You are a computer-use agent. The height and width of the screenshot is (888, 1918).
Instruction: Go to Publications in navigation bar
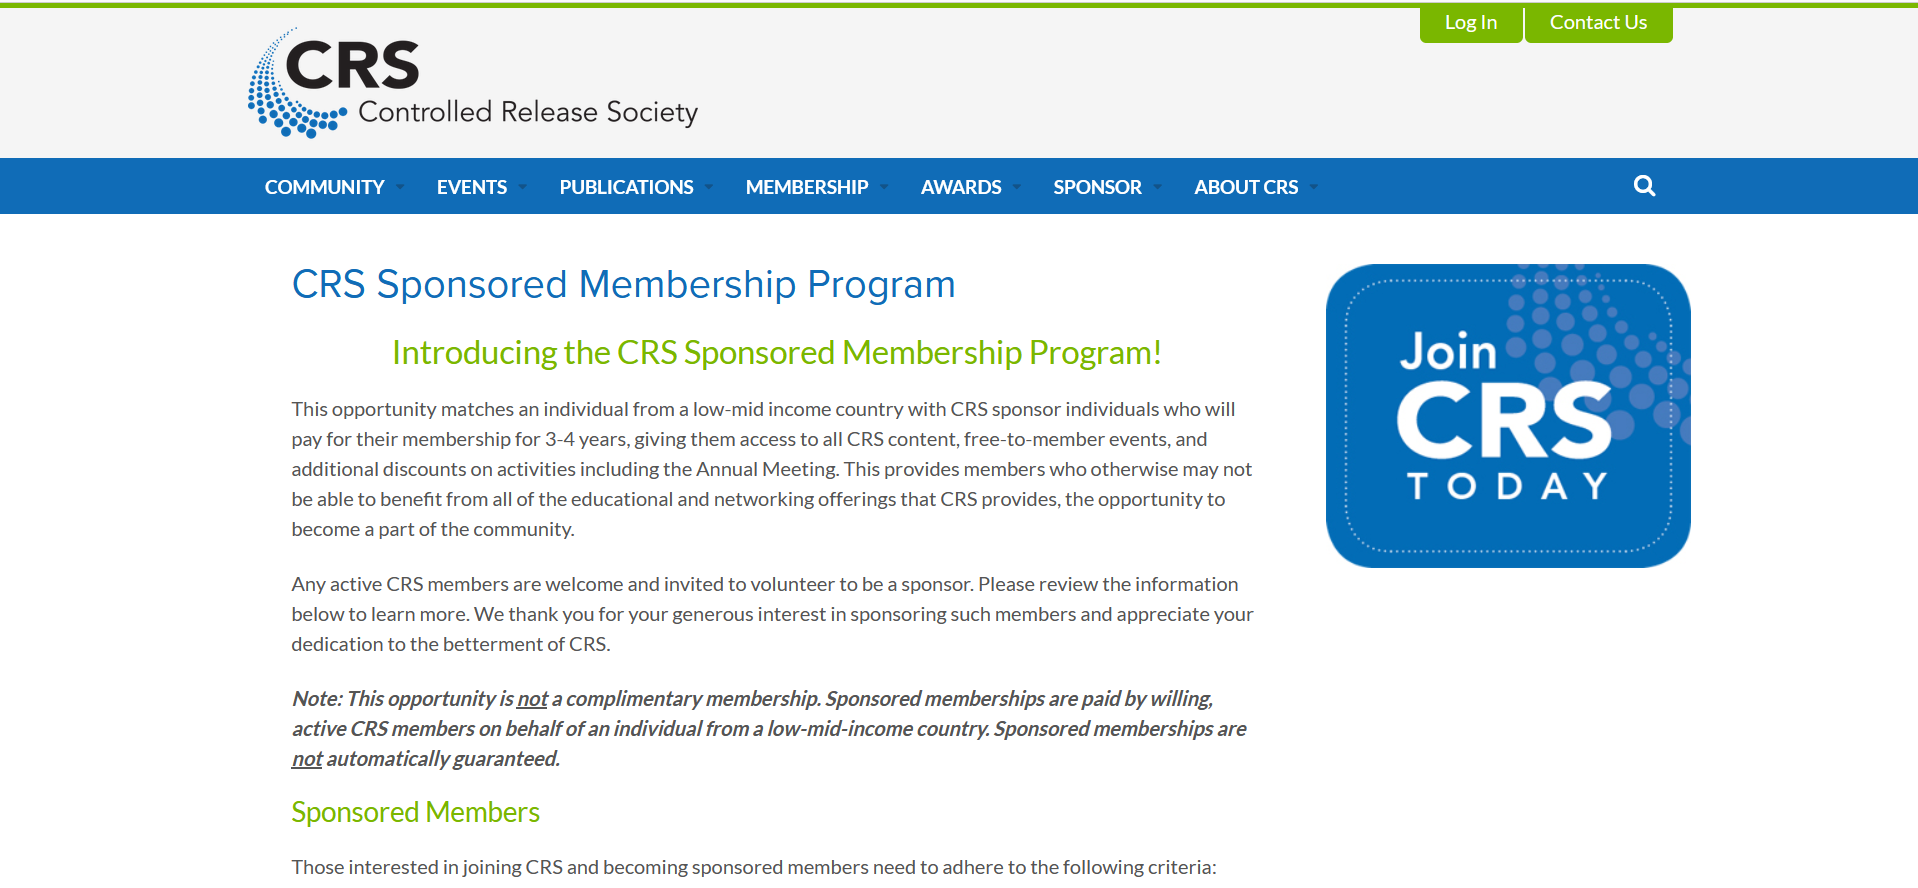pyautogui.click(x=626, y=187)
